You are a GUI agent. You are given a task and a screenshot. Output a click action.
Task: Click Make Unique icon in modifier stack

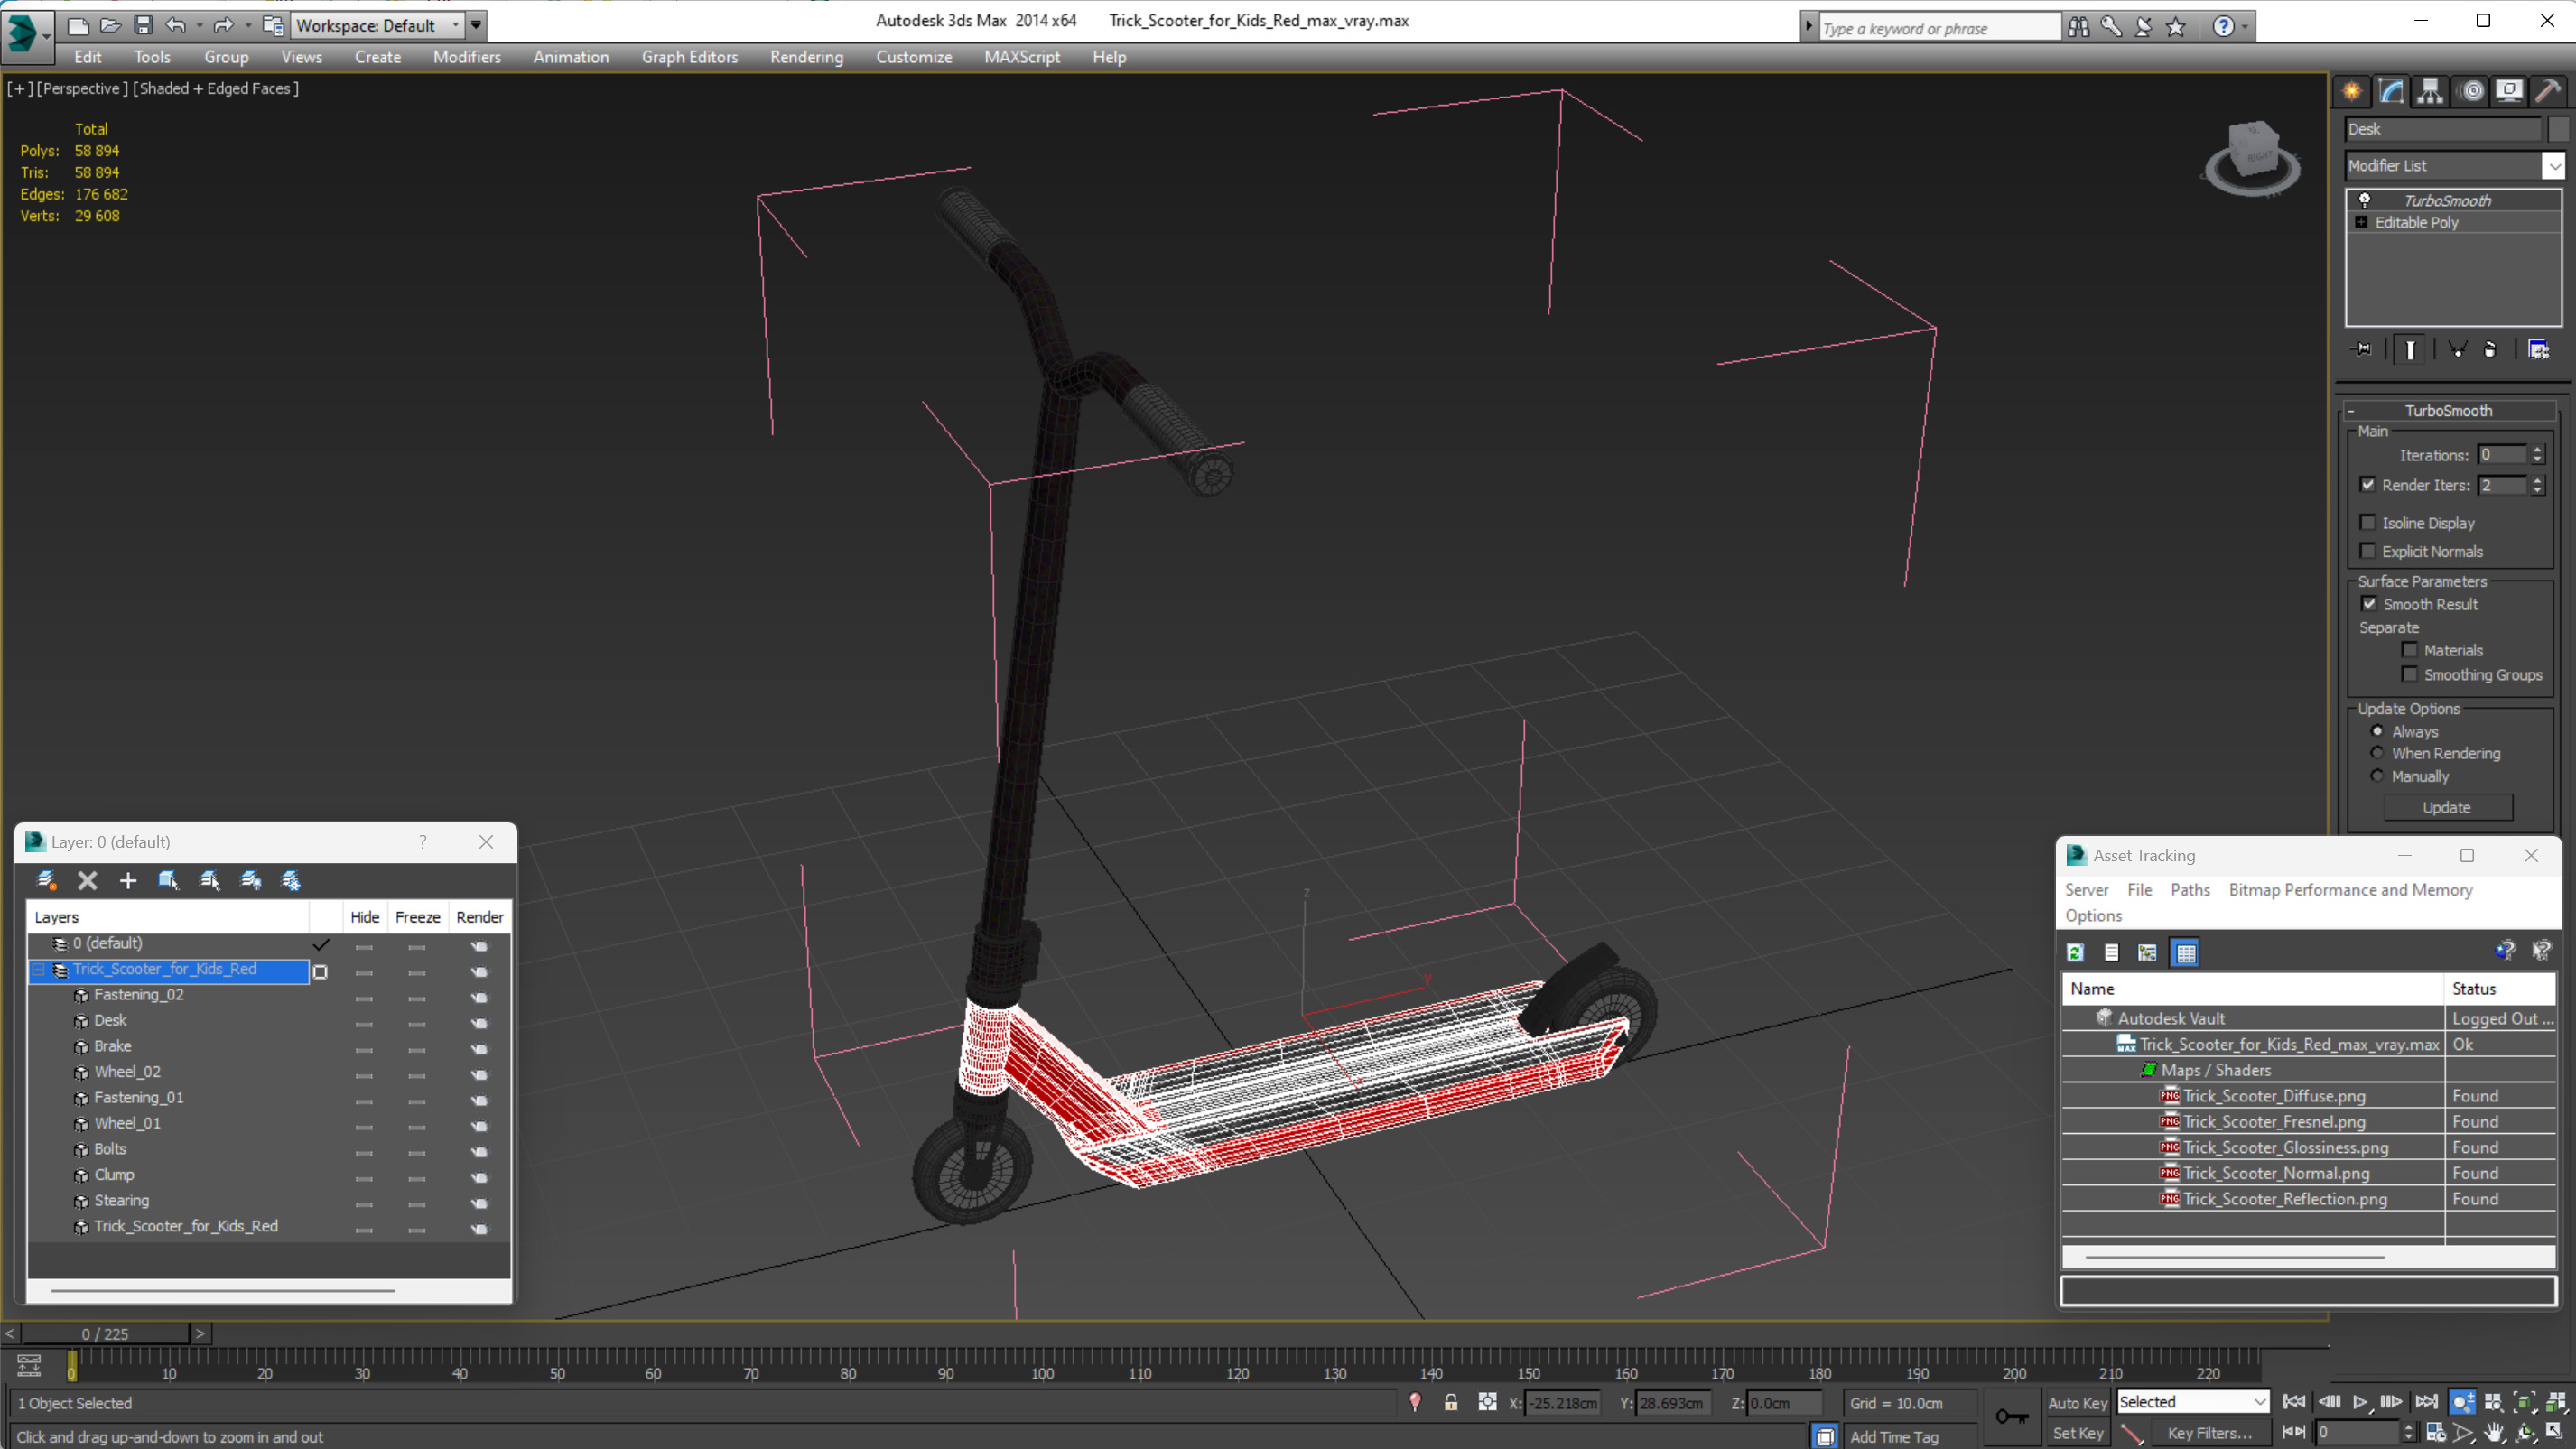click(x=2457, y=349)
